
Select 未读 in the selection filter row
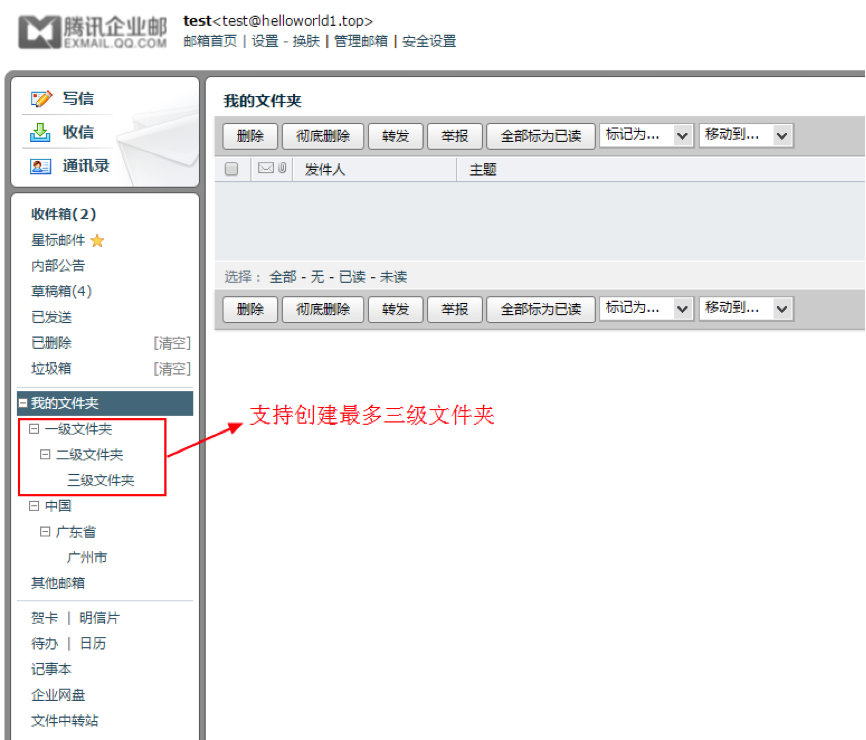point(394,277)
